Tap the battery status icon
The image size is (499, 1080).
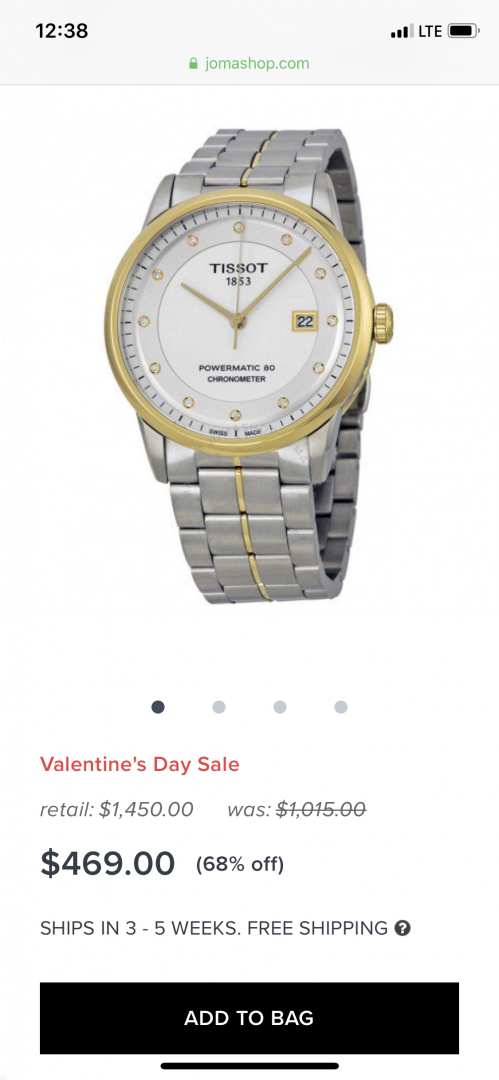pyautogui.click(x=464, y=31)
